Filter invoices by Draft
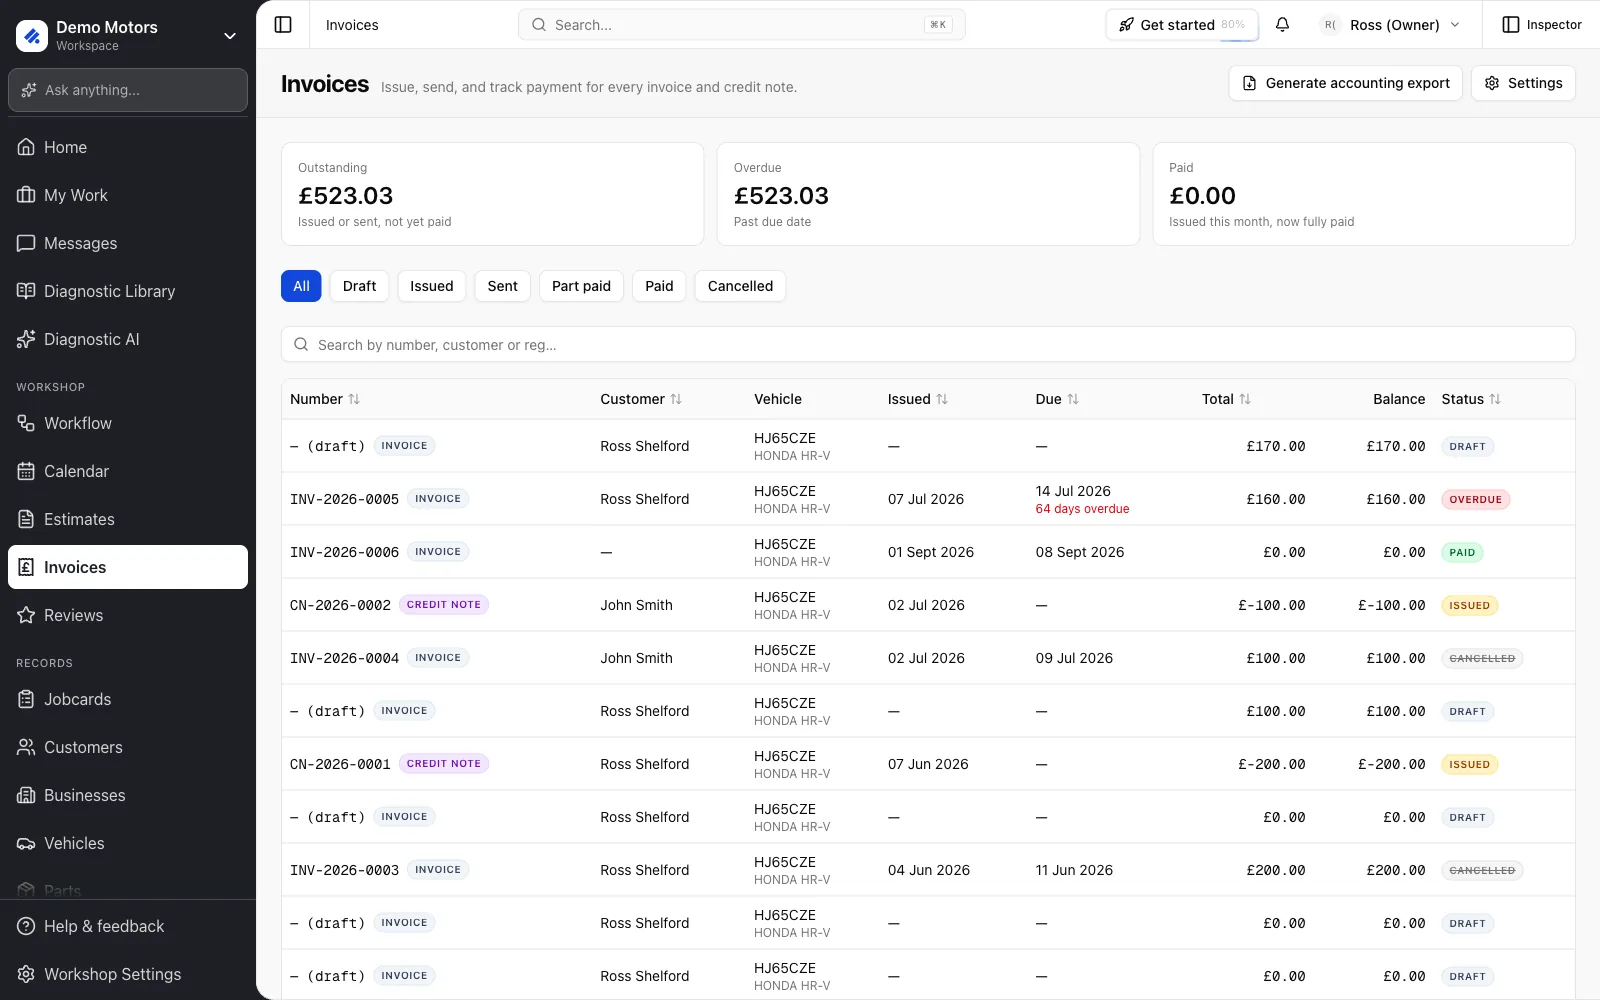 point(359,286)
